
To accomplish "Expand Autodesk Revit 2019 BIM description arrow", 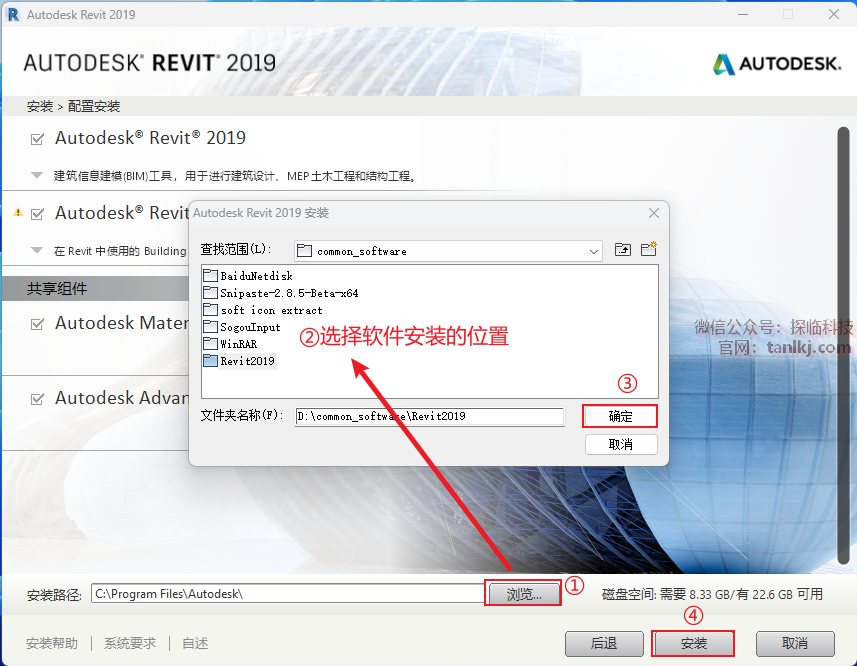I will coord(37,175).
